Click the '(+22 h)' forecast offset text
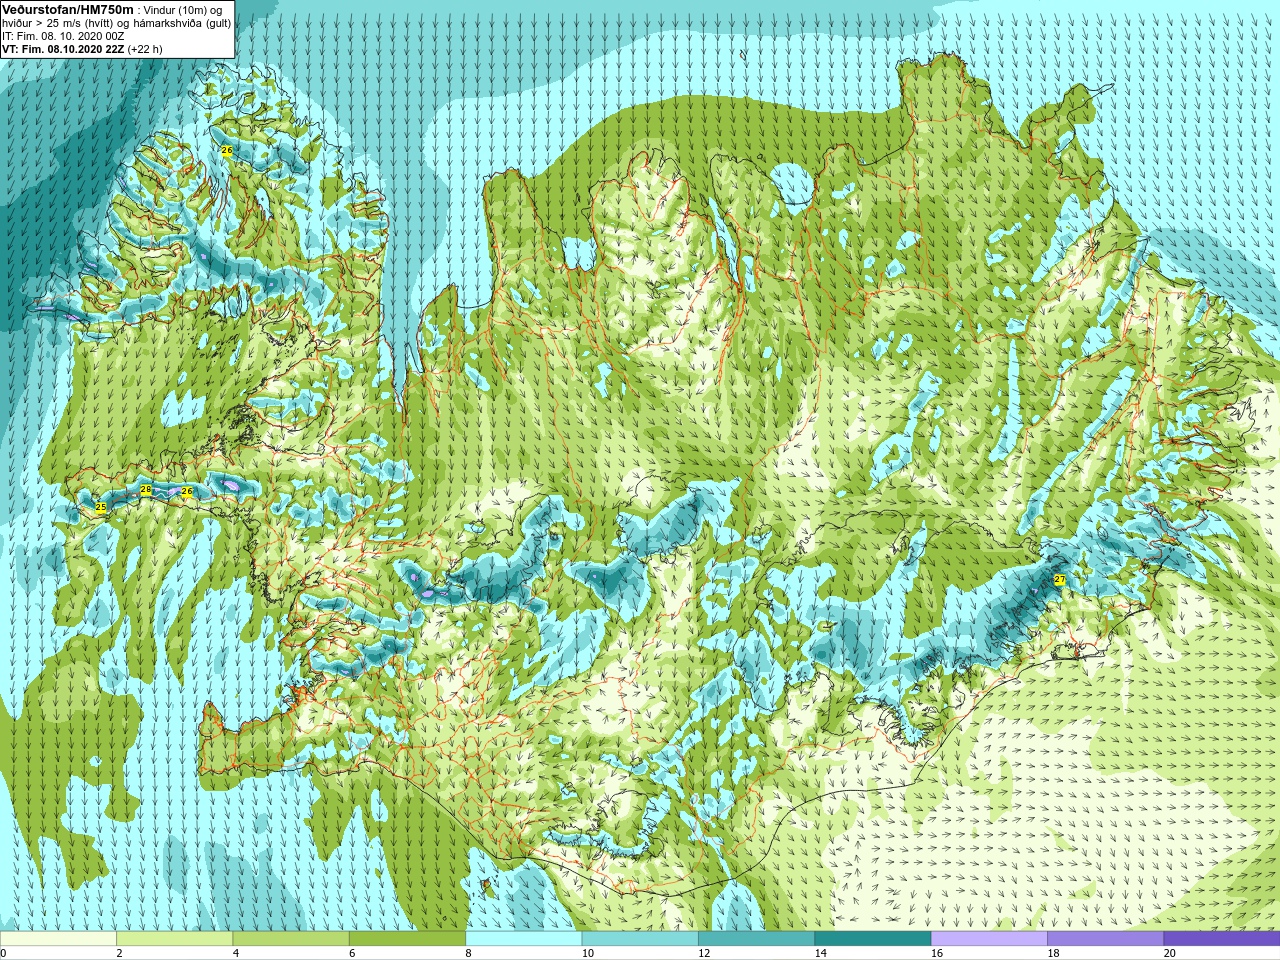1280x960 pixels. 146,49
